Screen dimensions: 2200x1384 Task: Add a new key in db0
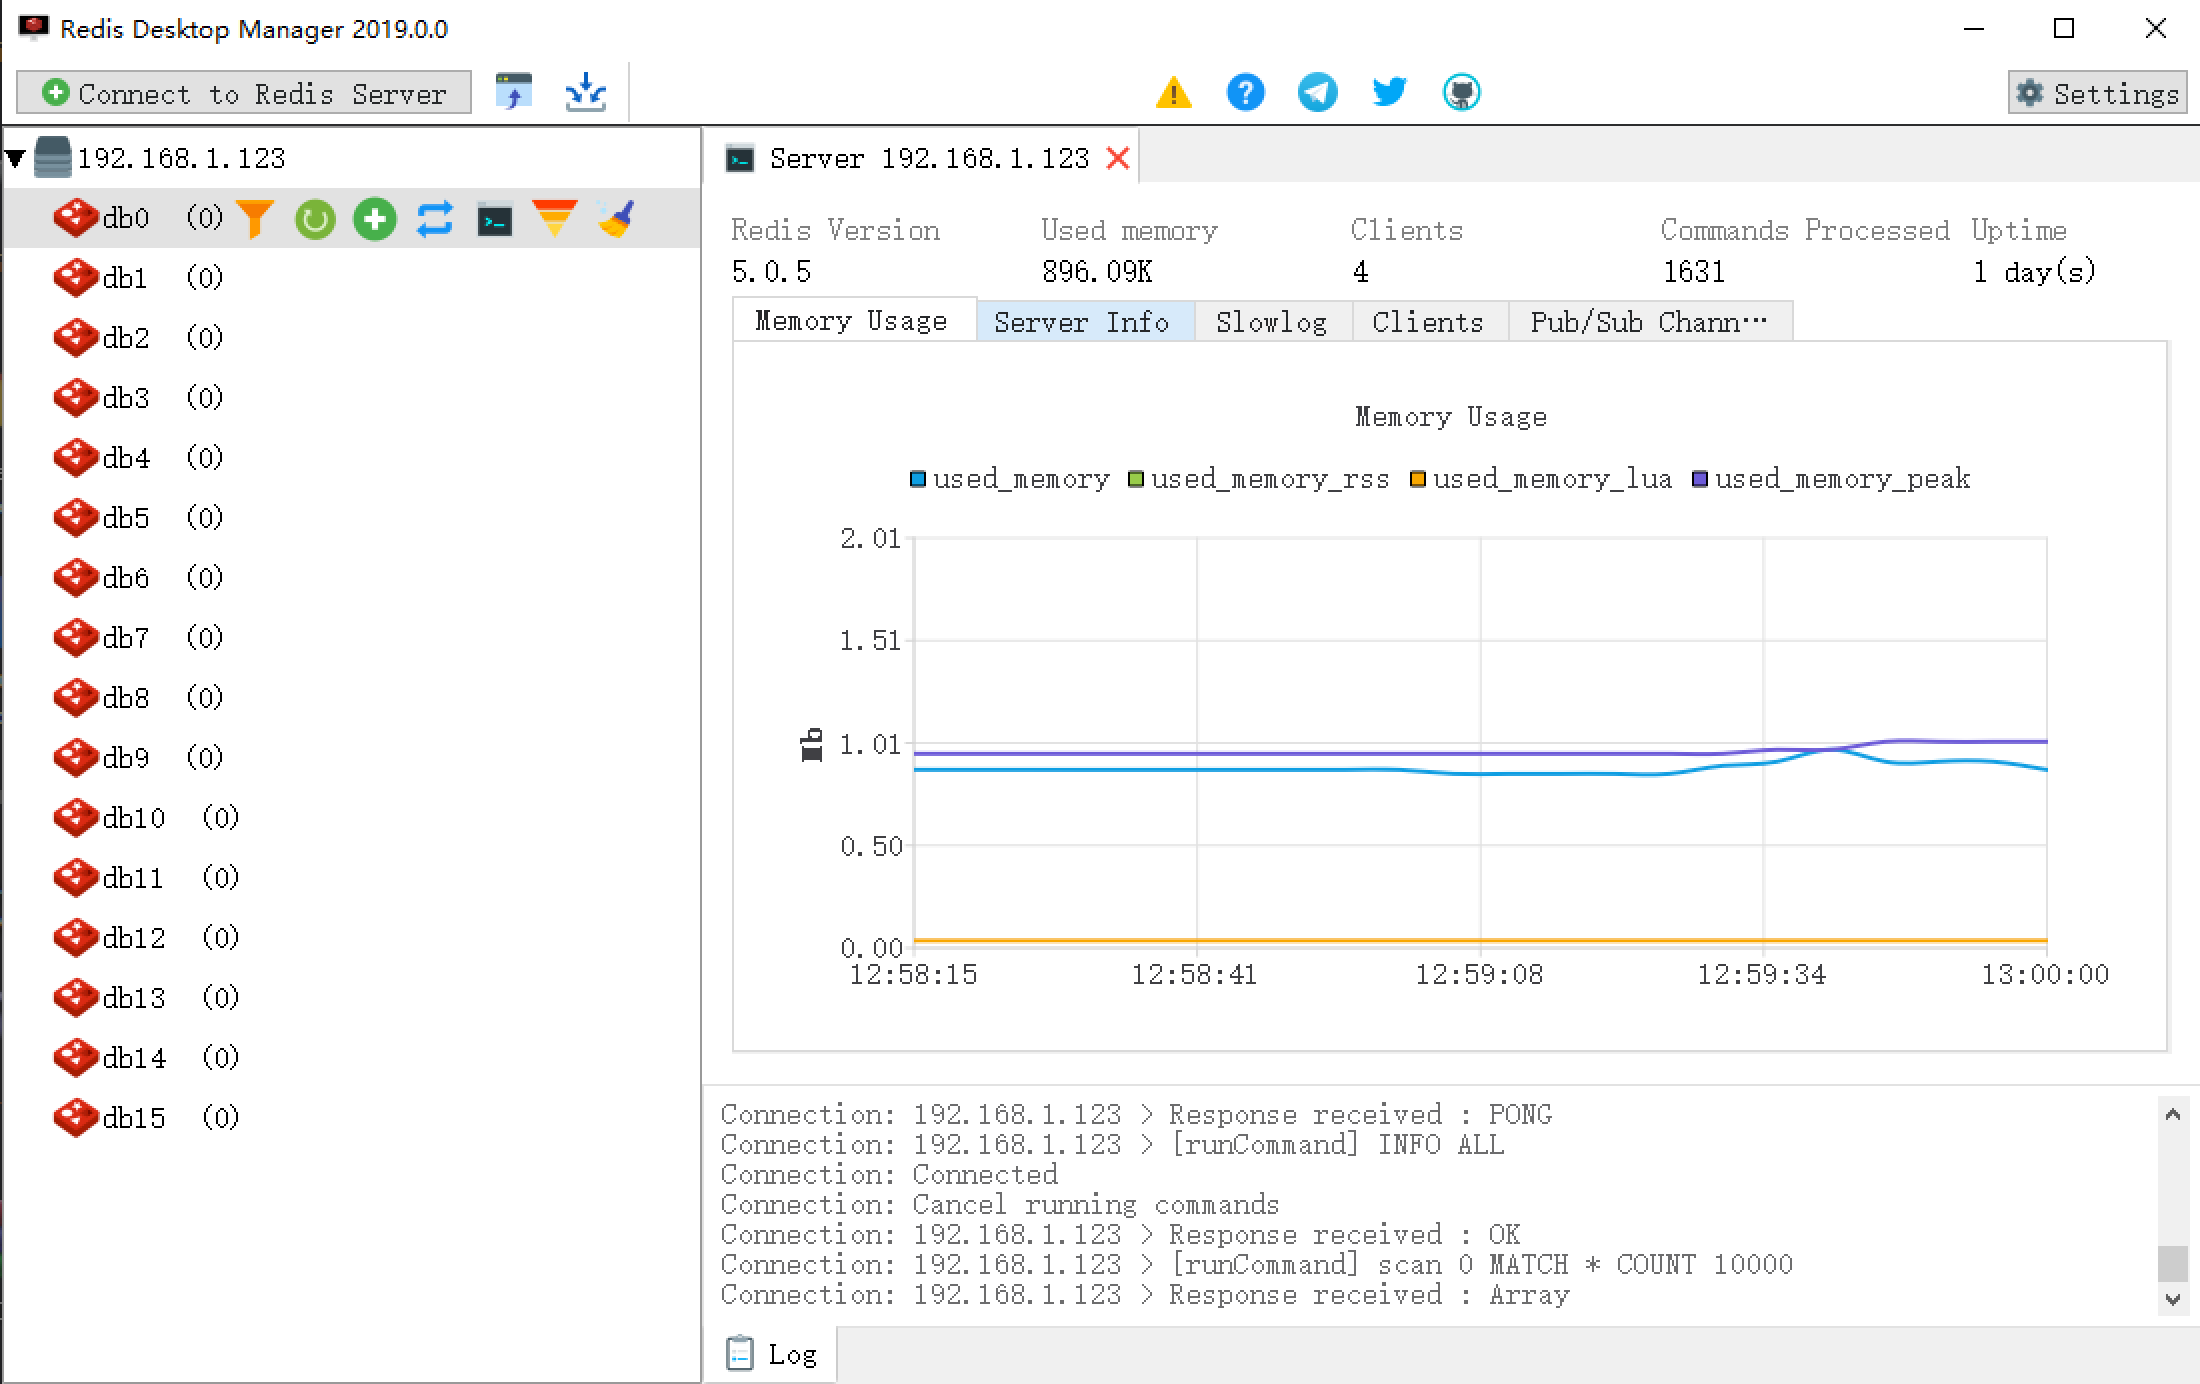(374, 218)
